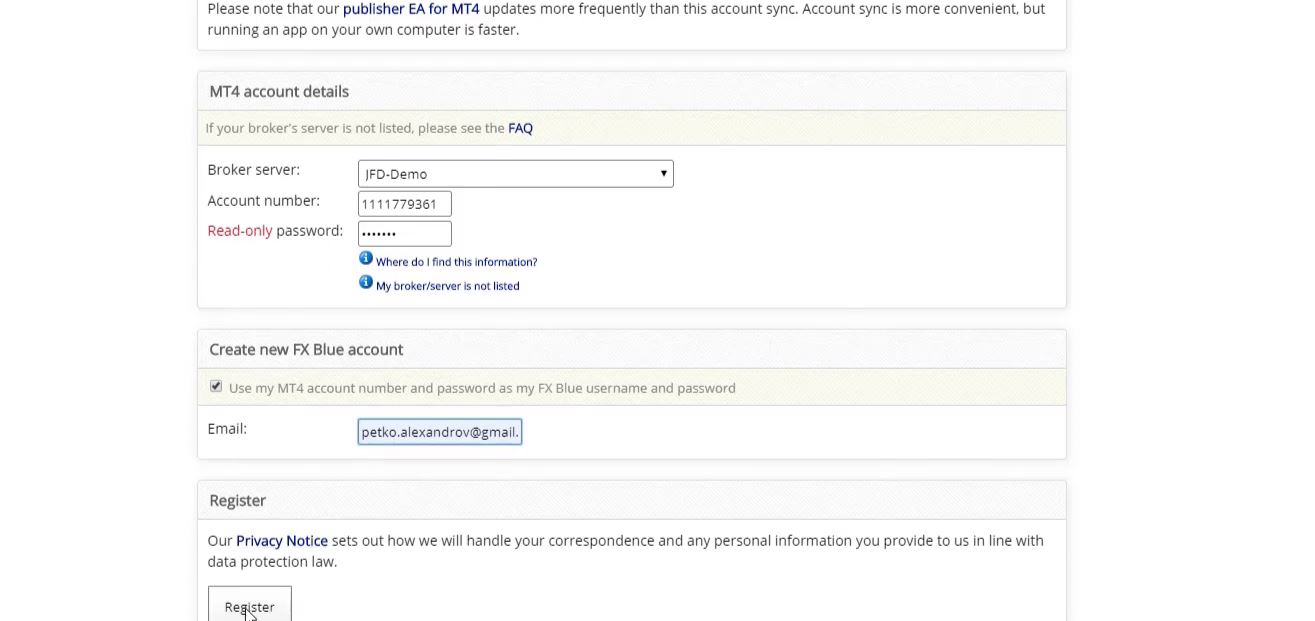Viewport: 1315px width, 621px height.
Task: Click the 'Create new FX Blue account' header
Action: click(x=306, y=349)
